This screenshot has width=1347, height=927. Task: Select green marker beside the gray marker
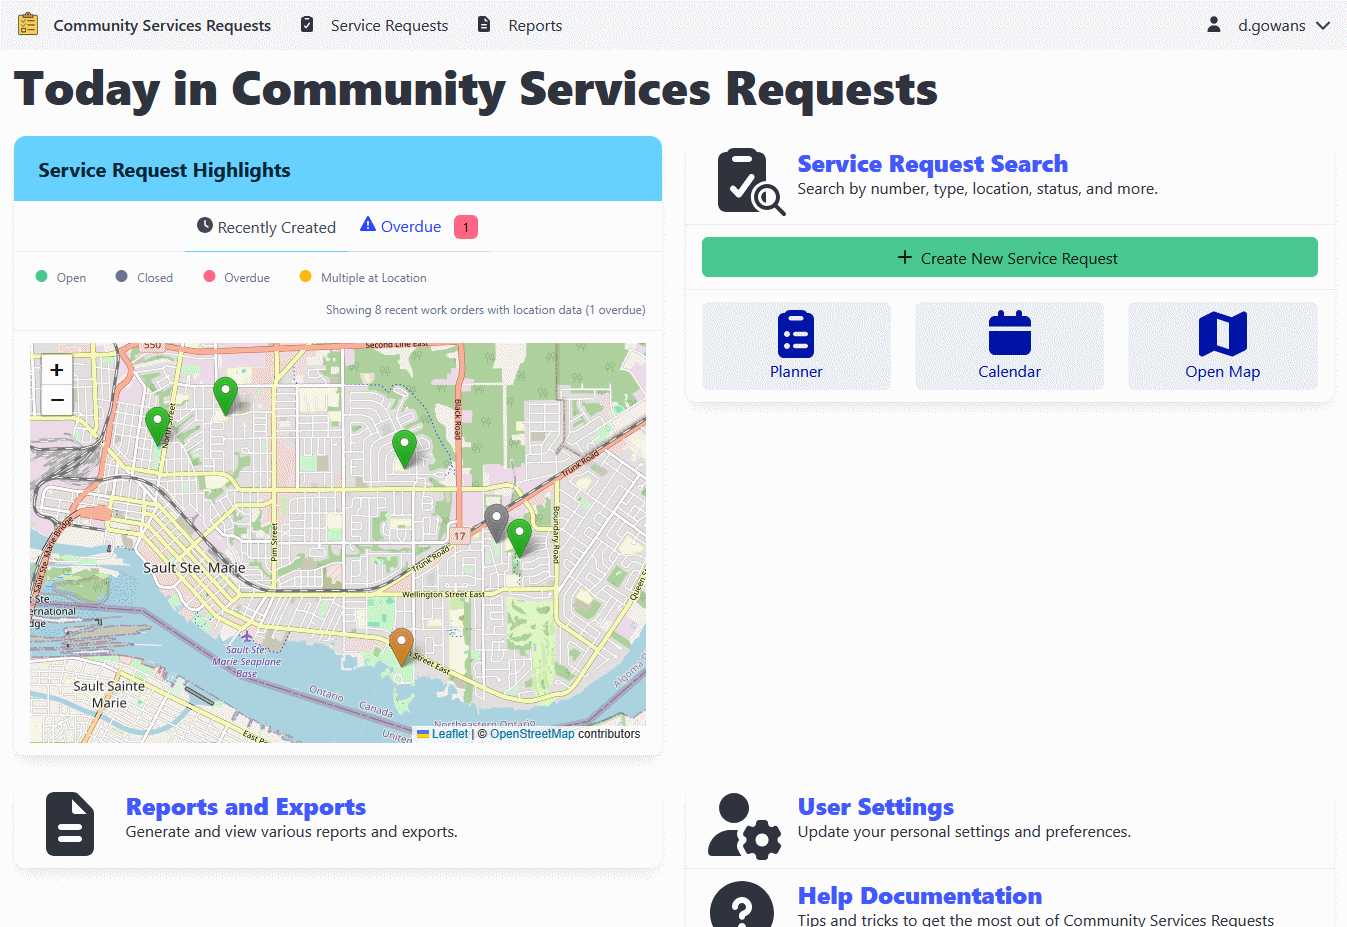point(519,538)
